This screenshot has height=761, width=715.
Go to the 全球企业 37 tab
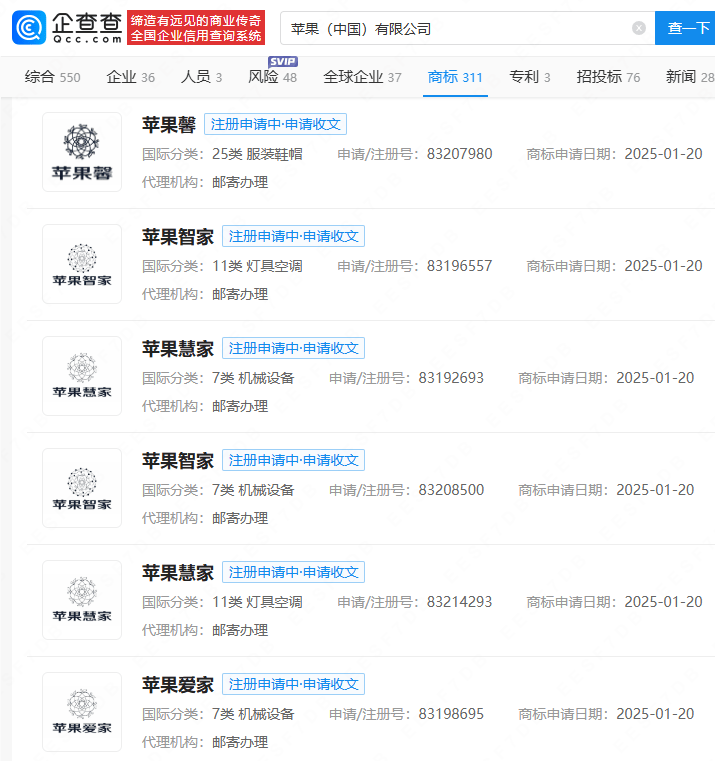[x=362, y=77]
